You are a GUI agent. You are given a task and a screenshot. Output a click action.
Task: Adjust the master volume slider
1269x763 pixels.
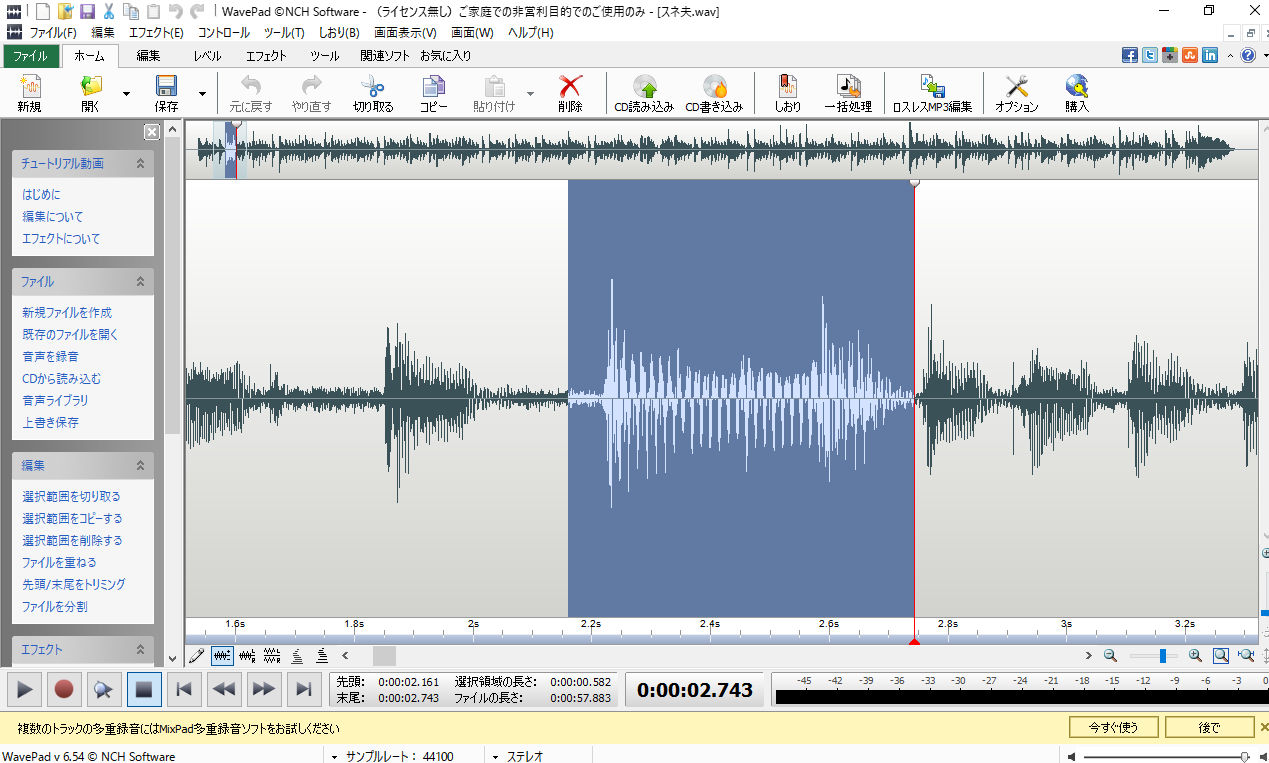tap(1245, 756)
